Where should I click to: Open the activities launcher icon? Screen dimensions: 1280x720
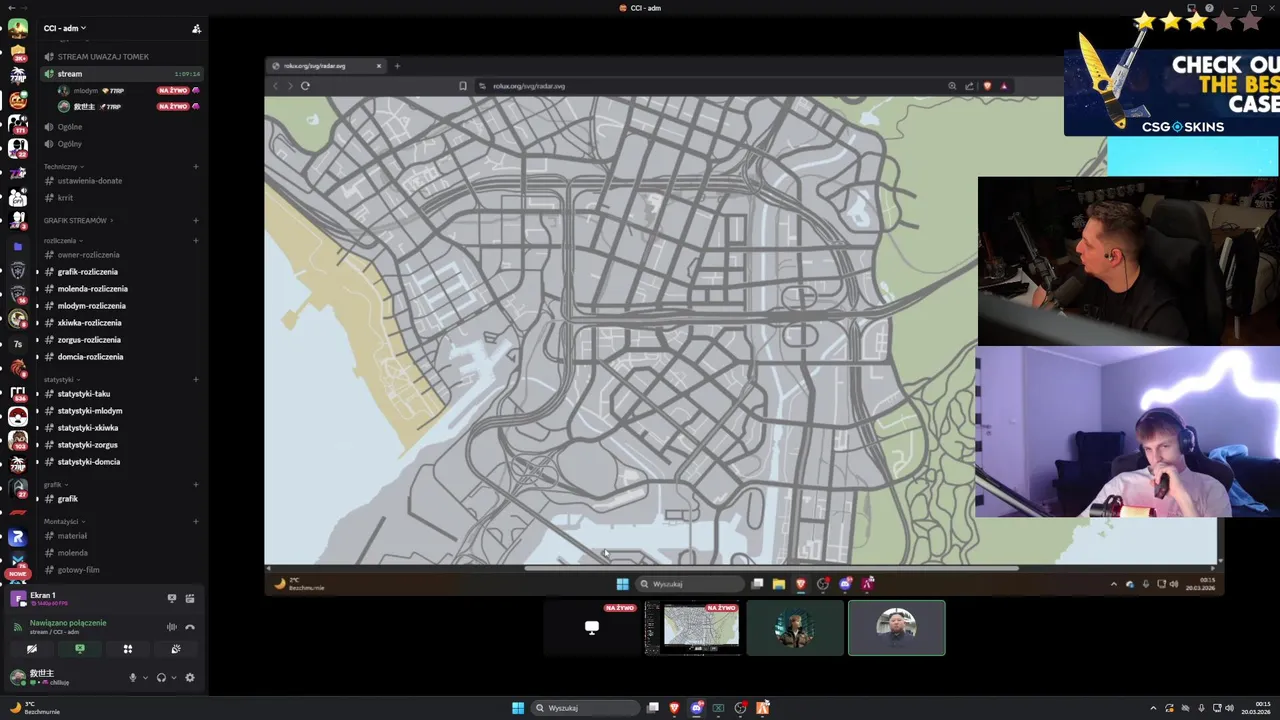pos(128,649)
